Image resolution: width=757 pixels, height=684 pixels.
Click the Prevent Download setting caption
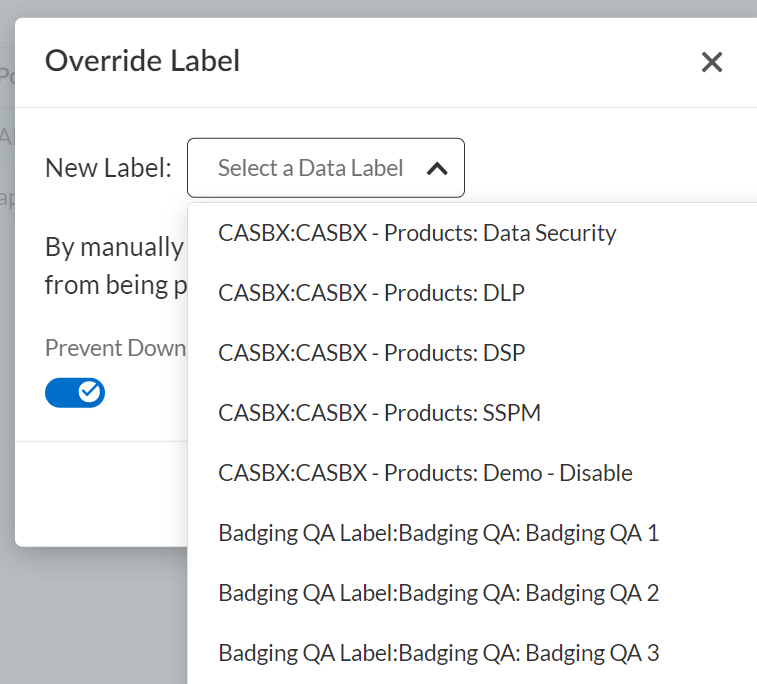click(115, 348)
